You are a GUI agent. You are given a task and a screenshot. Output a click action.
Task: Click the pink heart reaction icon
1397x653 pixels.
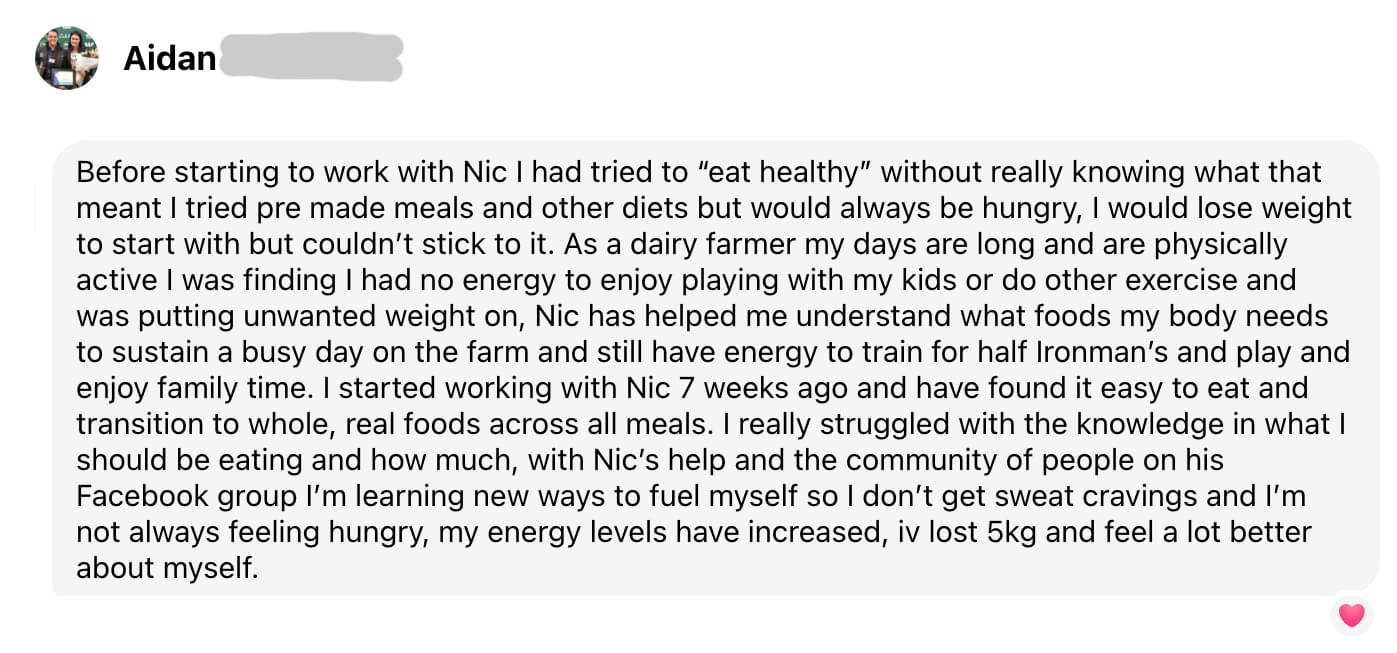click(1351, 615)
